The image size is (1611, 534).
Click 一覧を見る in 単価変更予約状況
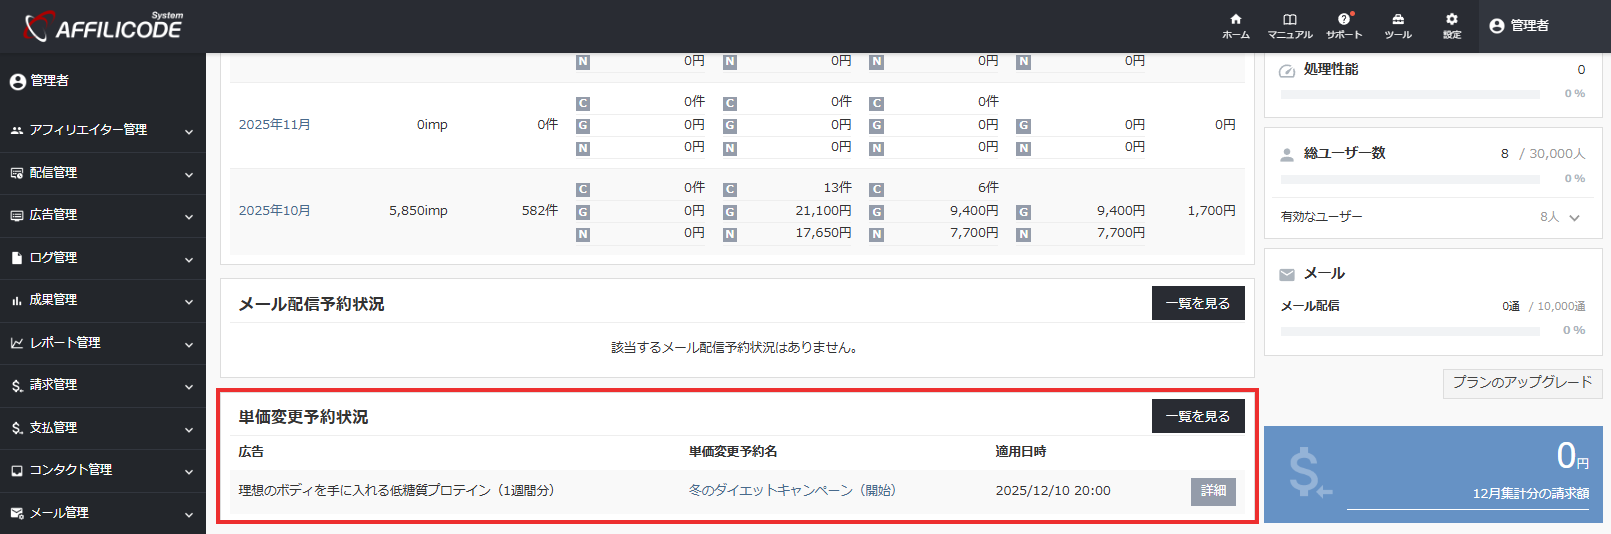click(1198, 416)
